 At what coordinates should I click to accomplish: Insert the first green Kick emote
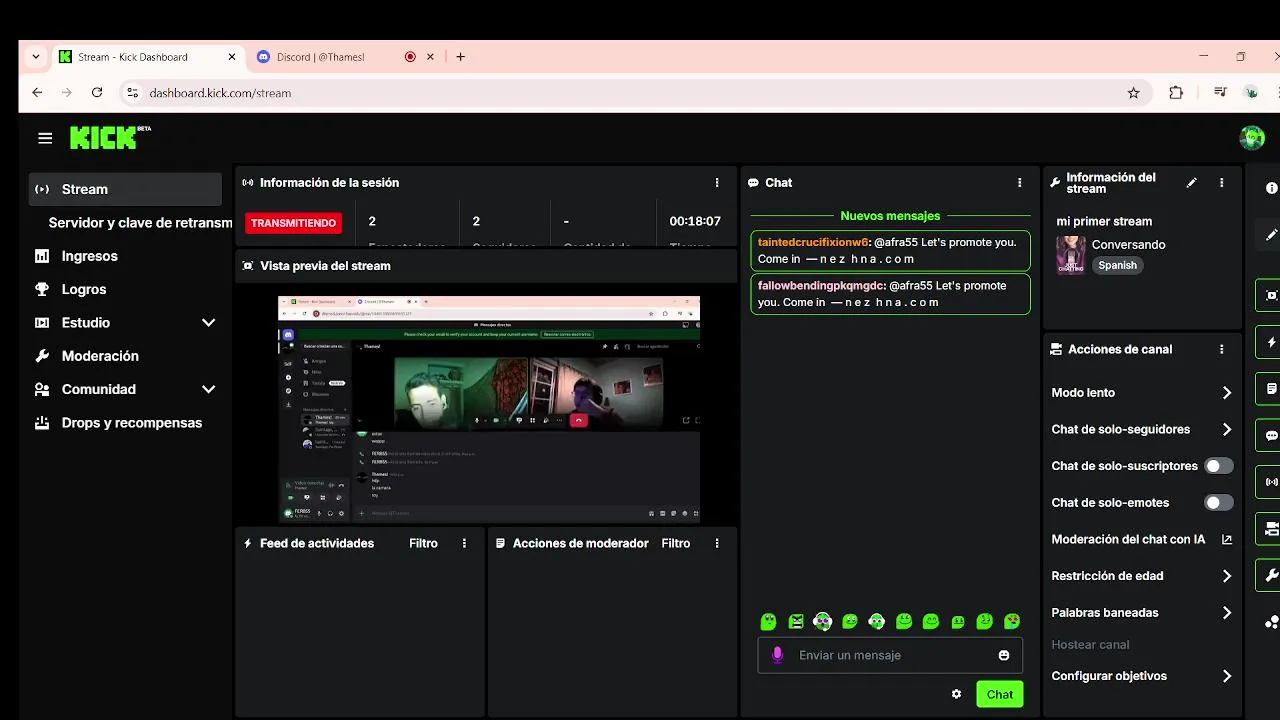pyautogui.click(x=768, y=622)
